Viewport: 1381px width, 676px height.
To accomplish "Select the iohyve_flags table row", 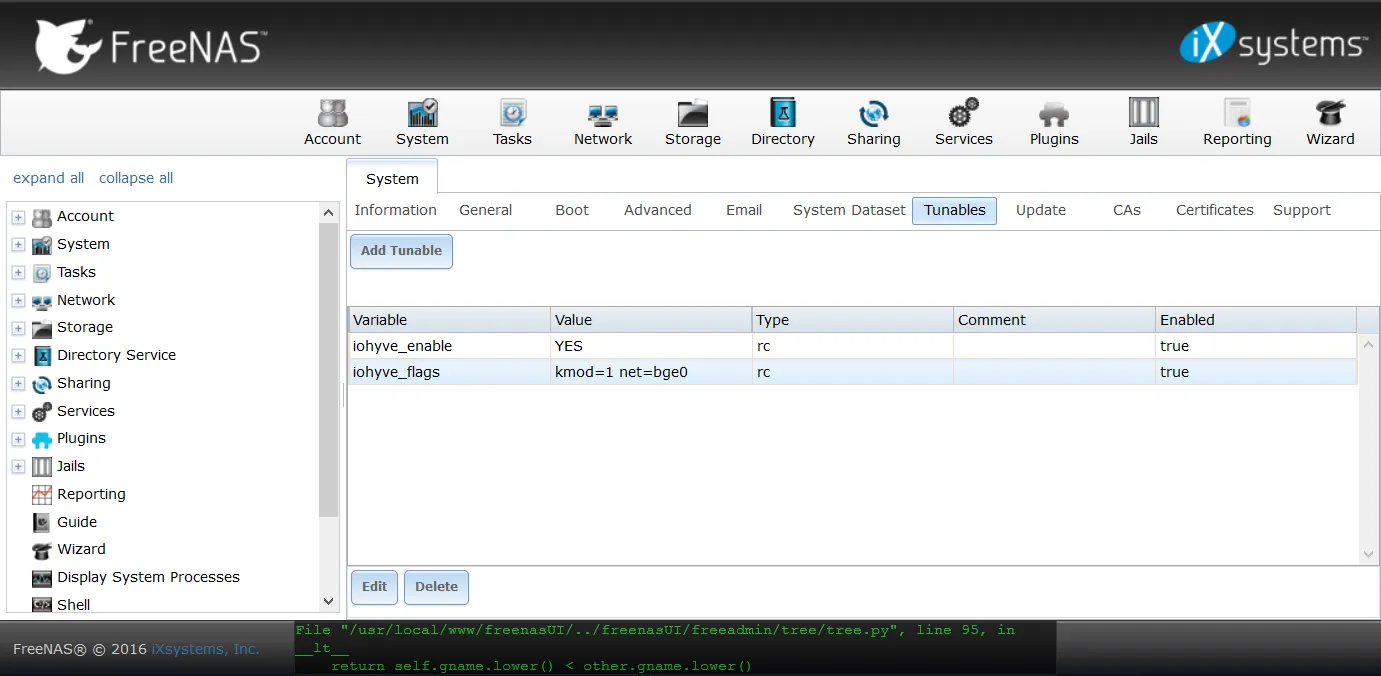I will click(650, 372).
